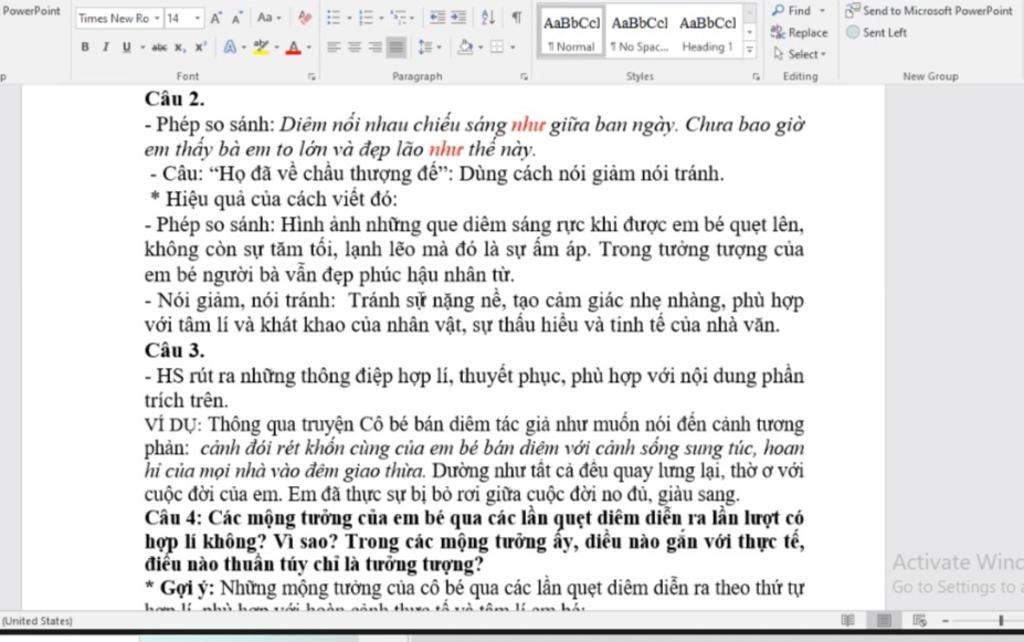
Task: Toggle Italic formatting
Action: click(105, 47)
